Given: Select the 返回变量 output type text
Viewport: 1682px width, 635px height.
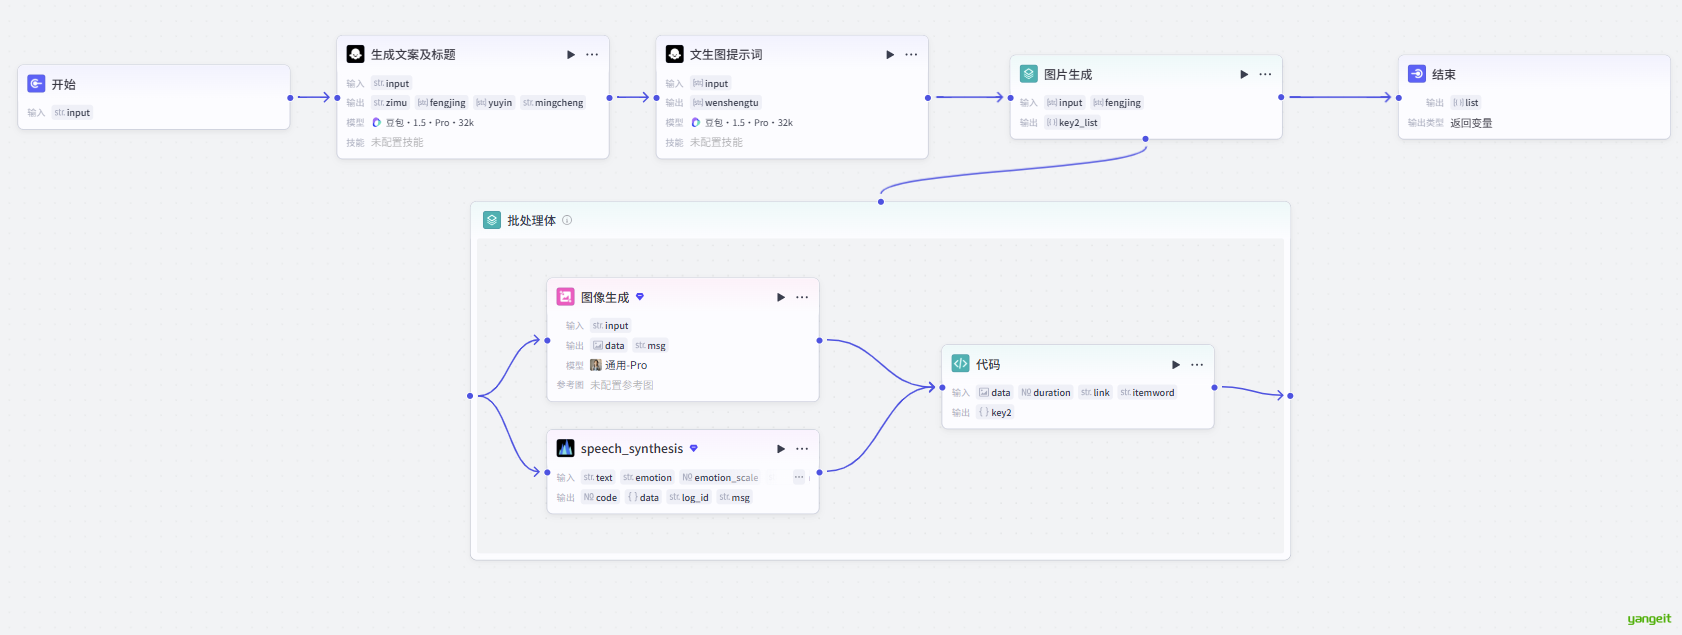Looking at the screenshot, I should (x=1471, y=123).
